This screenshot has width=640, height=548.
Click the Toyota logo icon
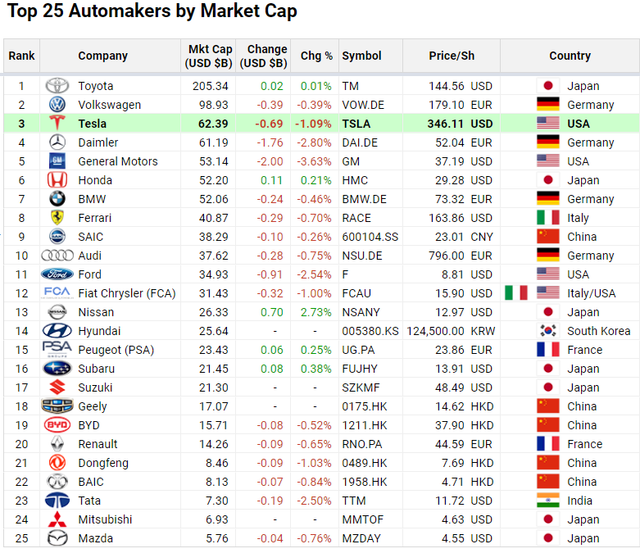tap(57, 86)
